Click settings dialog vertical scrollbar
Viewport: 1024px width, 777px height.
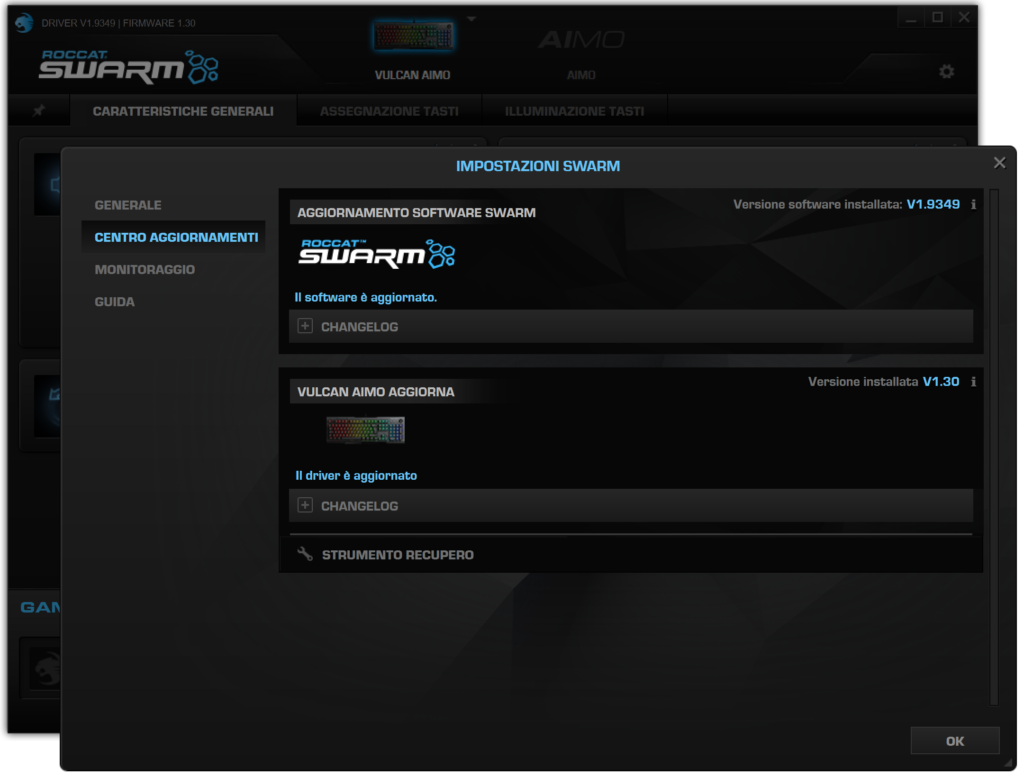pyautogui.click(x=993, y=447)
